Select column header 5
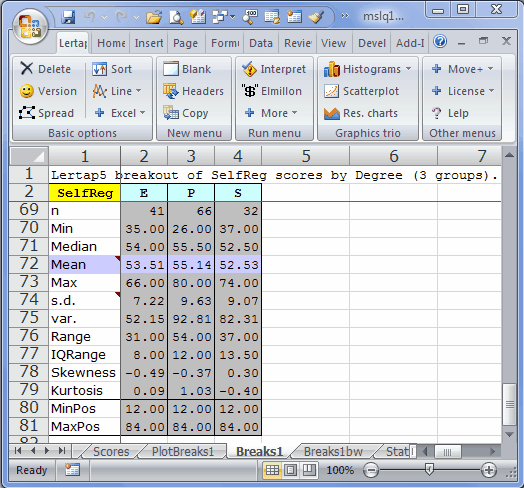This screenshot has width=524, height=488. tap(305, 156)
